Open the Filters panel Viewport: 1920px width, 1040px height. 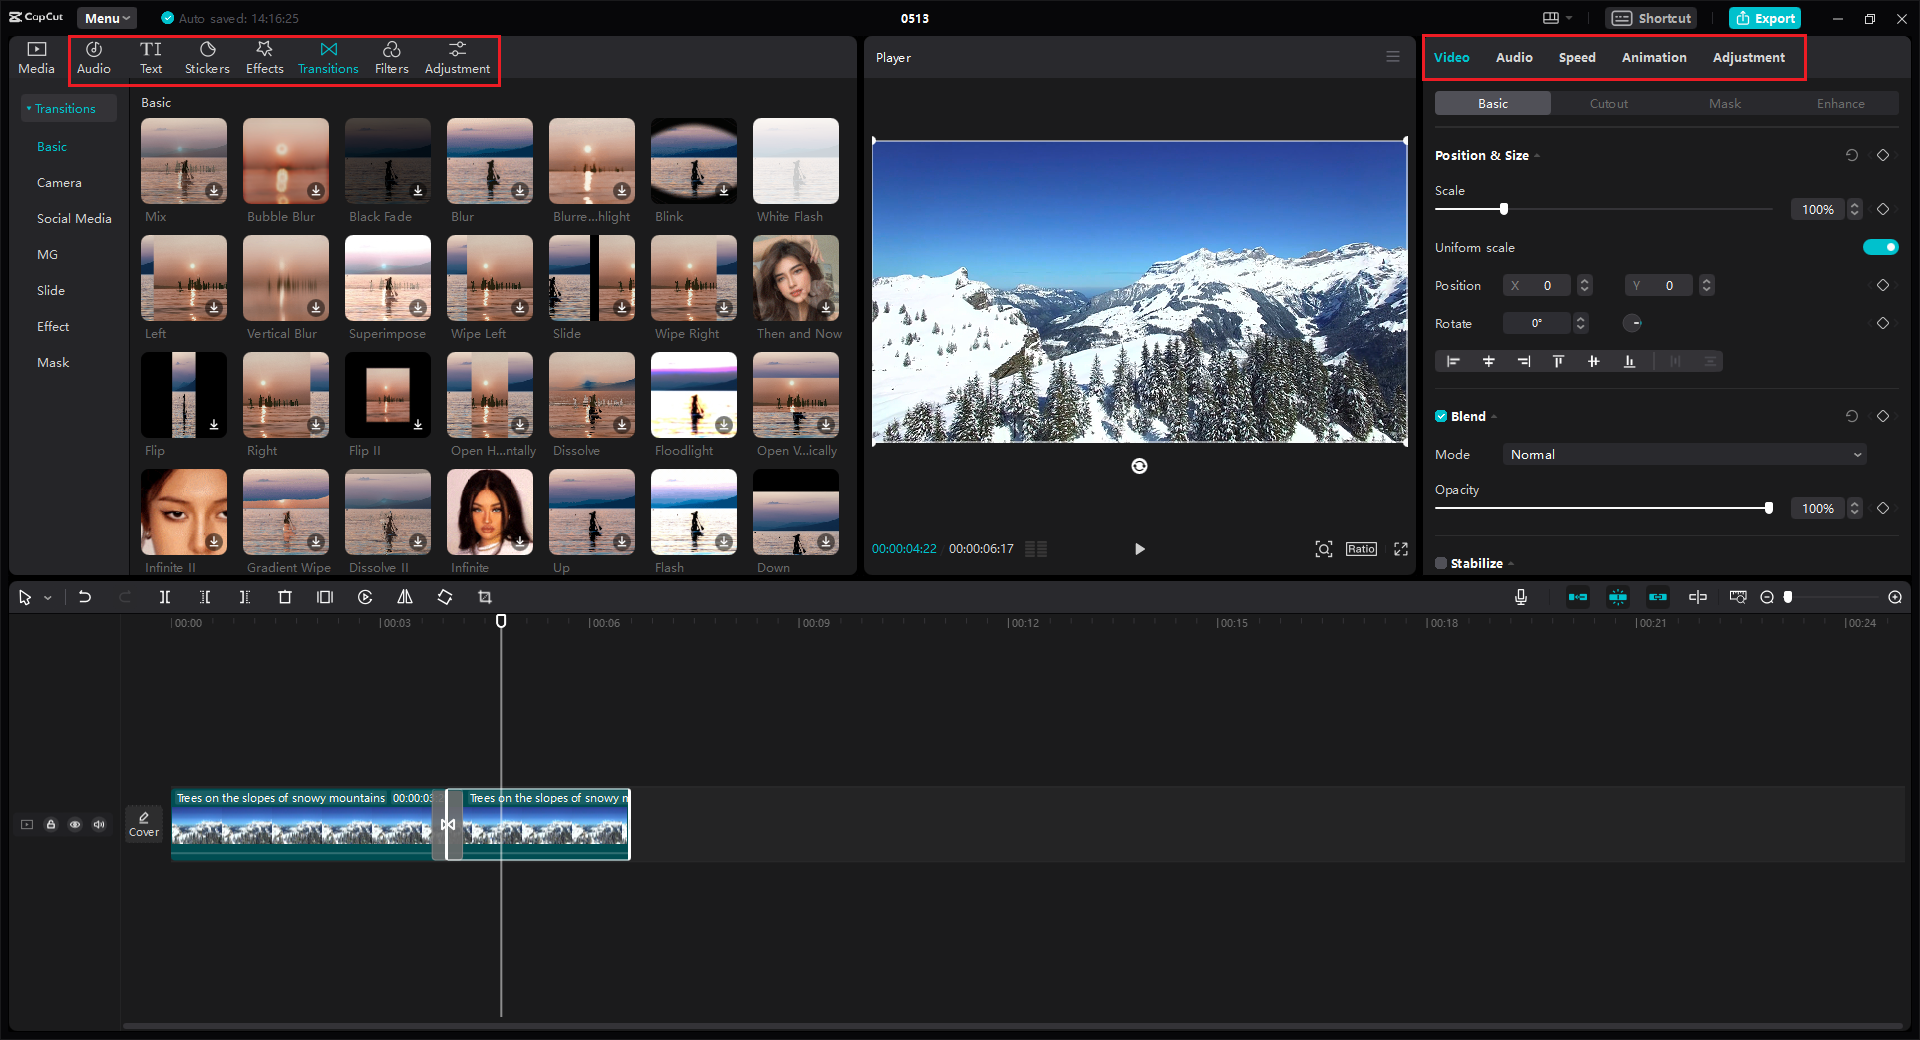pos(391,57)
